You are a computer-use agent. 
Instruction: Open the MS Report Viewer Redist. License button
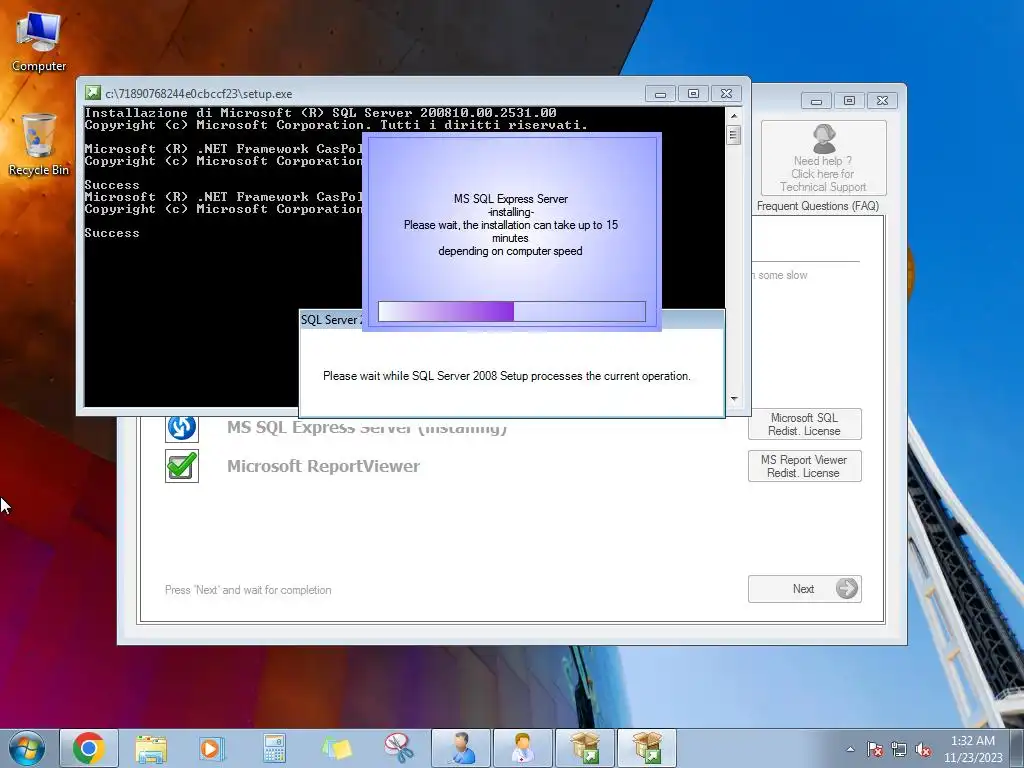click(804, 466)
